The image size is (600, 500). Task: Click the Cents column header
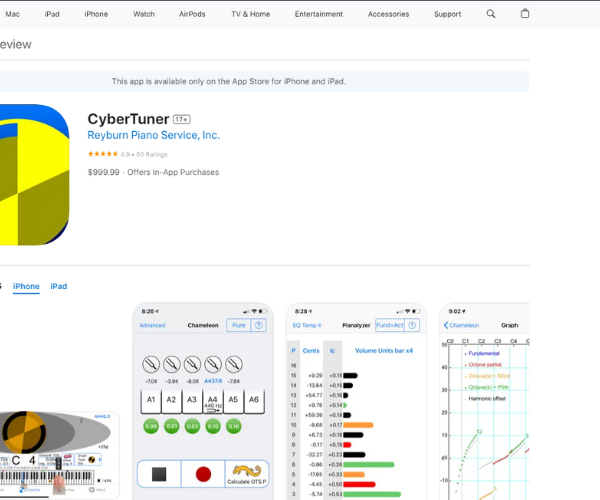(311, 351)
